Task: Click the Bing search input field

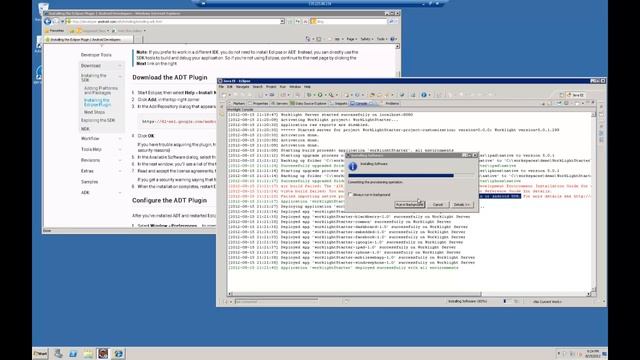Action: click(x=351, y=21)
